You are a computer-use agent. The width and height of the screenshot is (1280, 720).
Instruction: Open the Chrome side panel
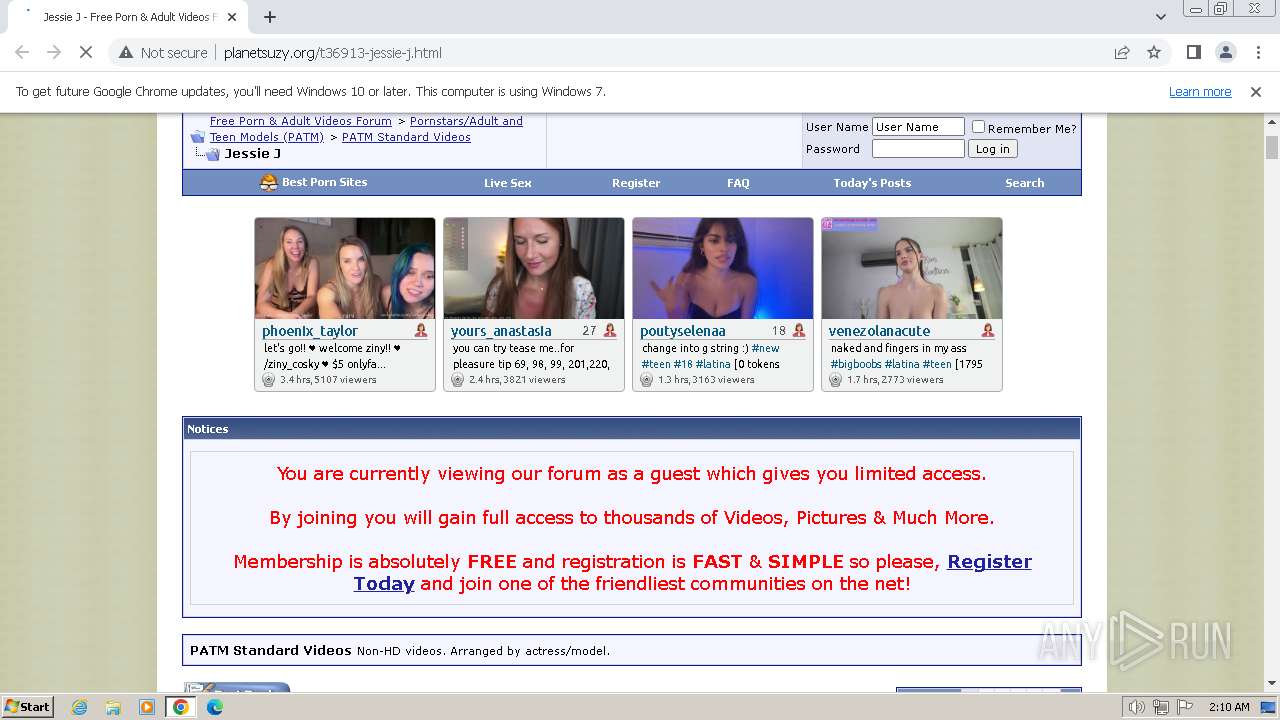pos(1194,52)
